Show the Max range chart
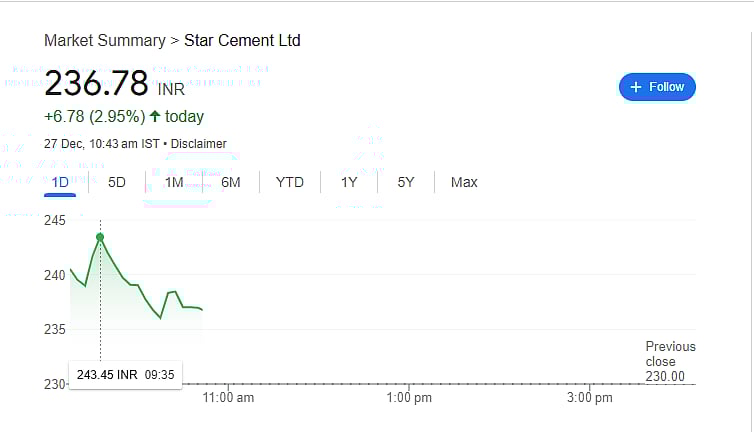This screenshot has height=432, width=754. point(464,182)
